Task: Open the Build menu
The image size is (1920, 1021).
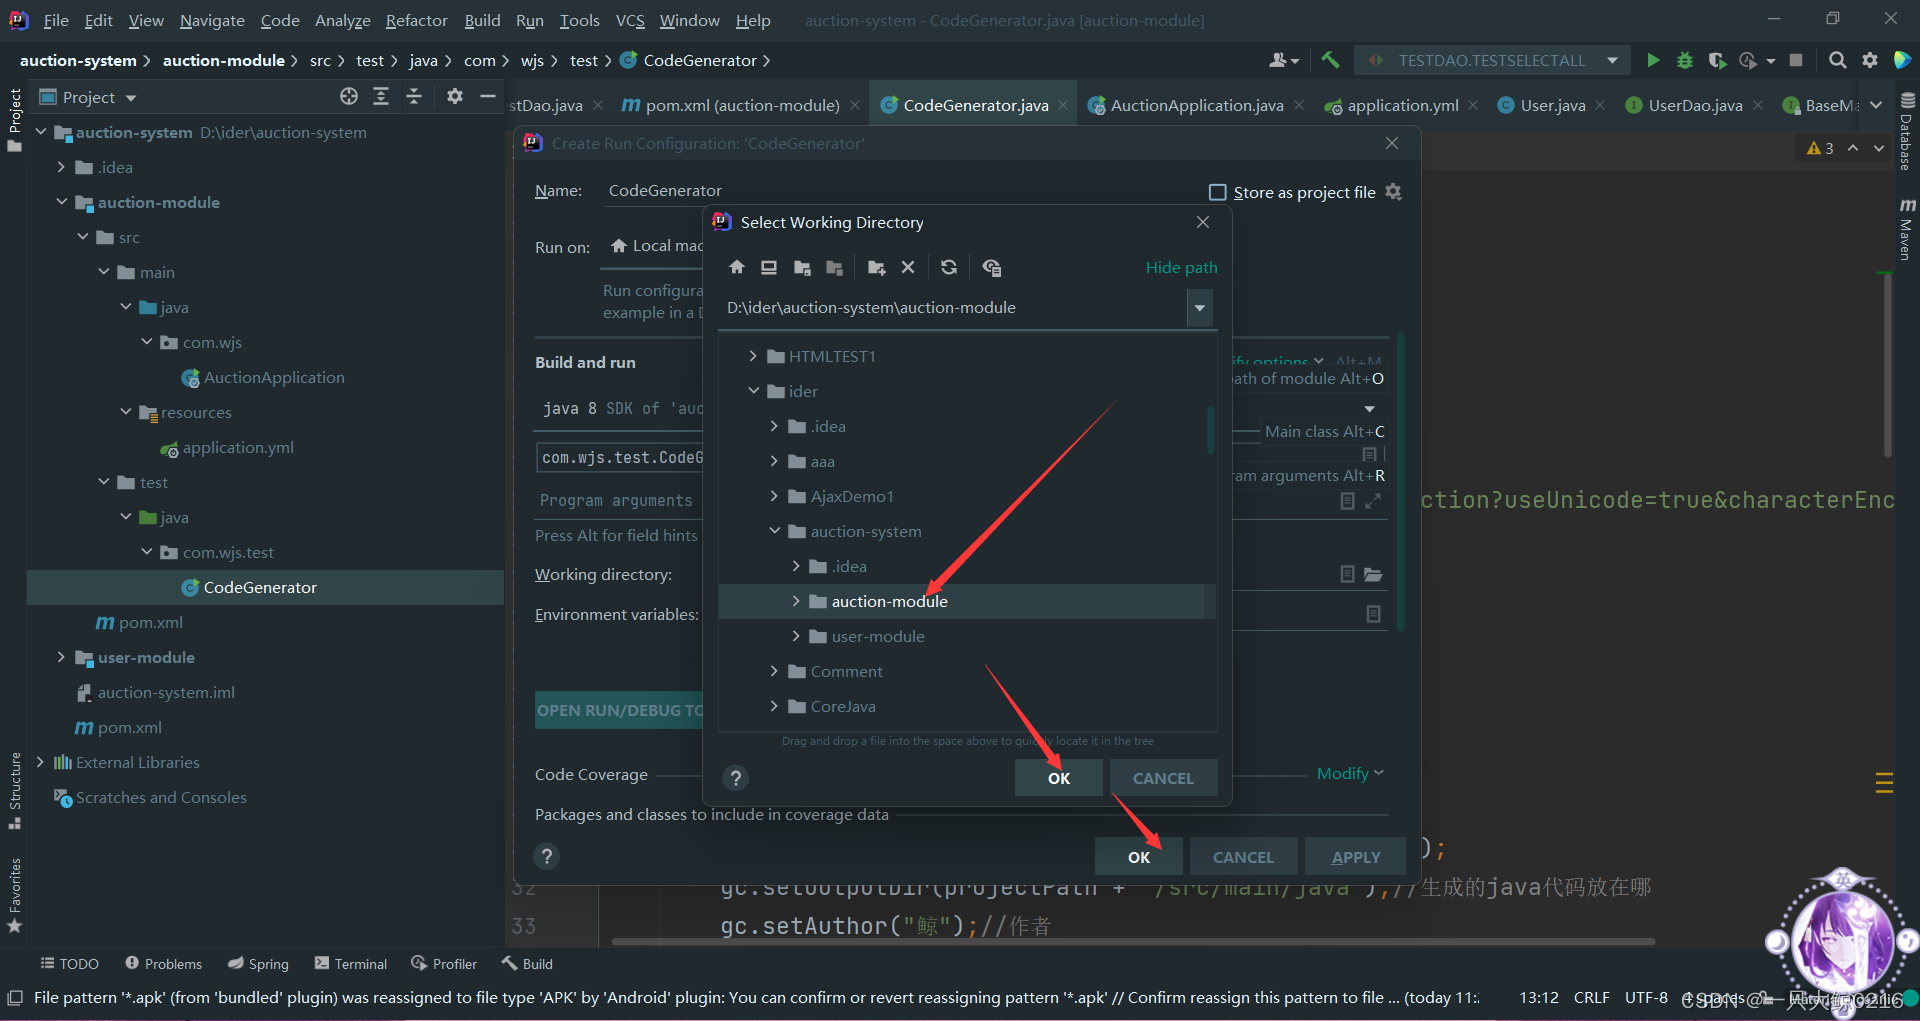Action: 482,20
